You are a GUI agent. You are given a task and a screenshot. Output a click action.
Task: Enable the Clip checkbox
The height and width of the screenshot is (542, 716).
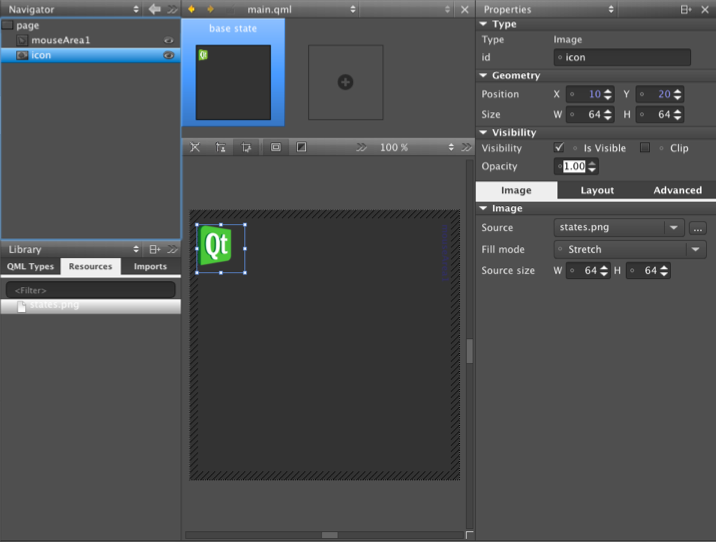[x=645, y=147]
